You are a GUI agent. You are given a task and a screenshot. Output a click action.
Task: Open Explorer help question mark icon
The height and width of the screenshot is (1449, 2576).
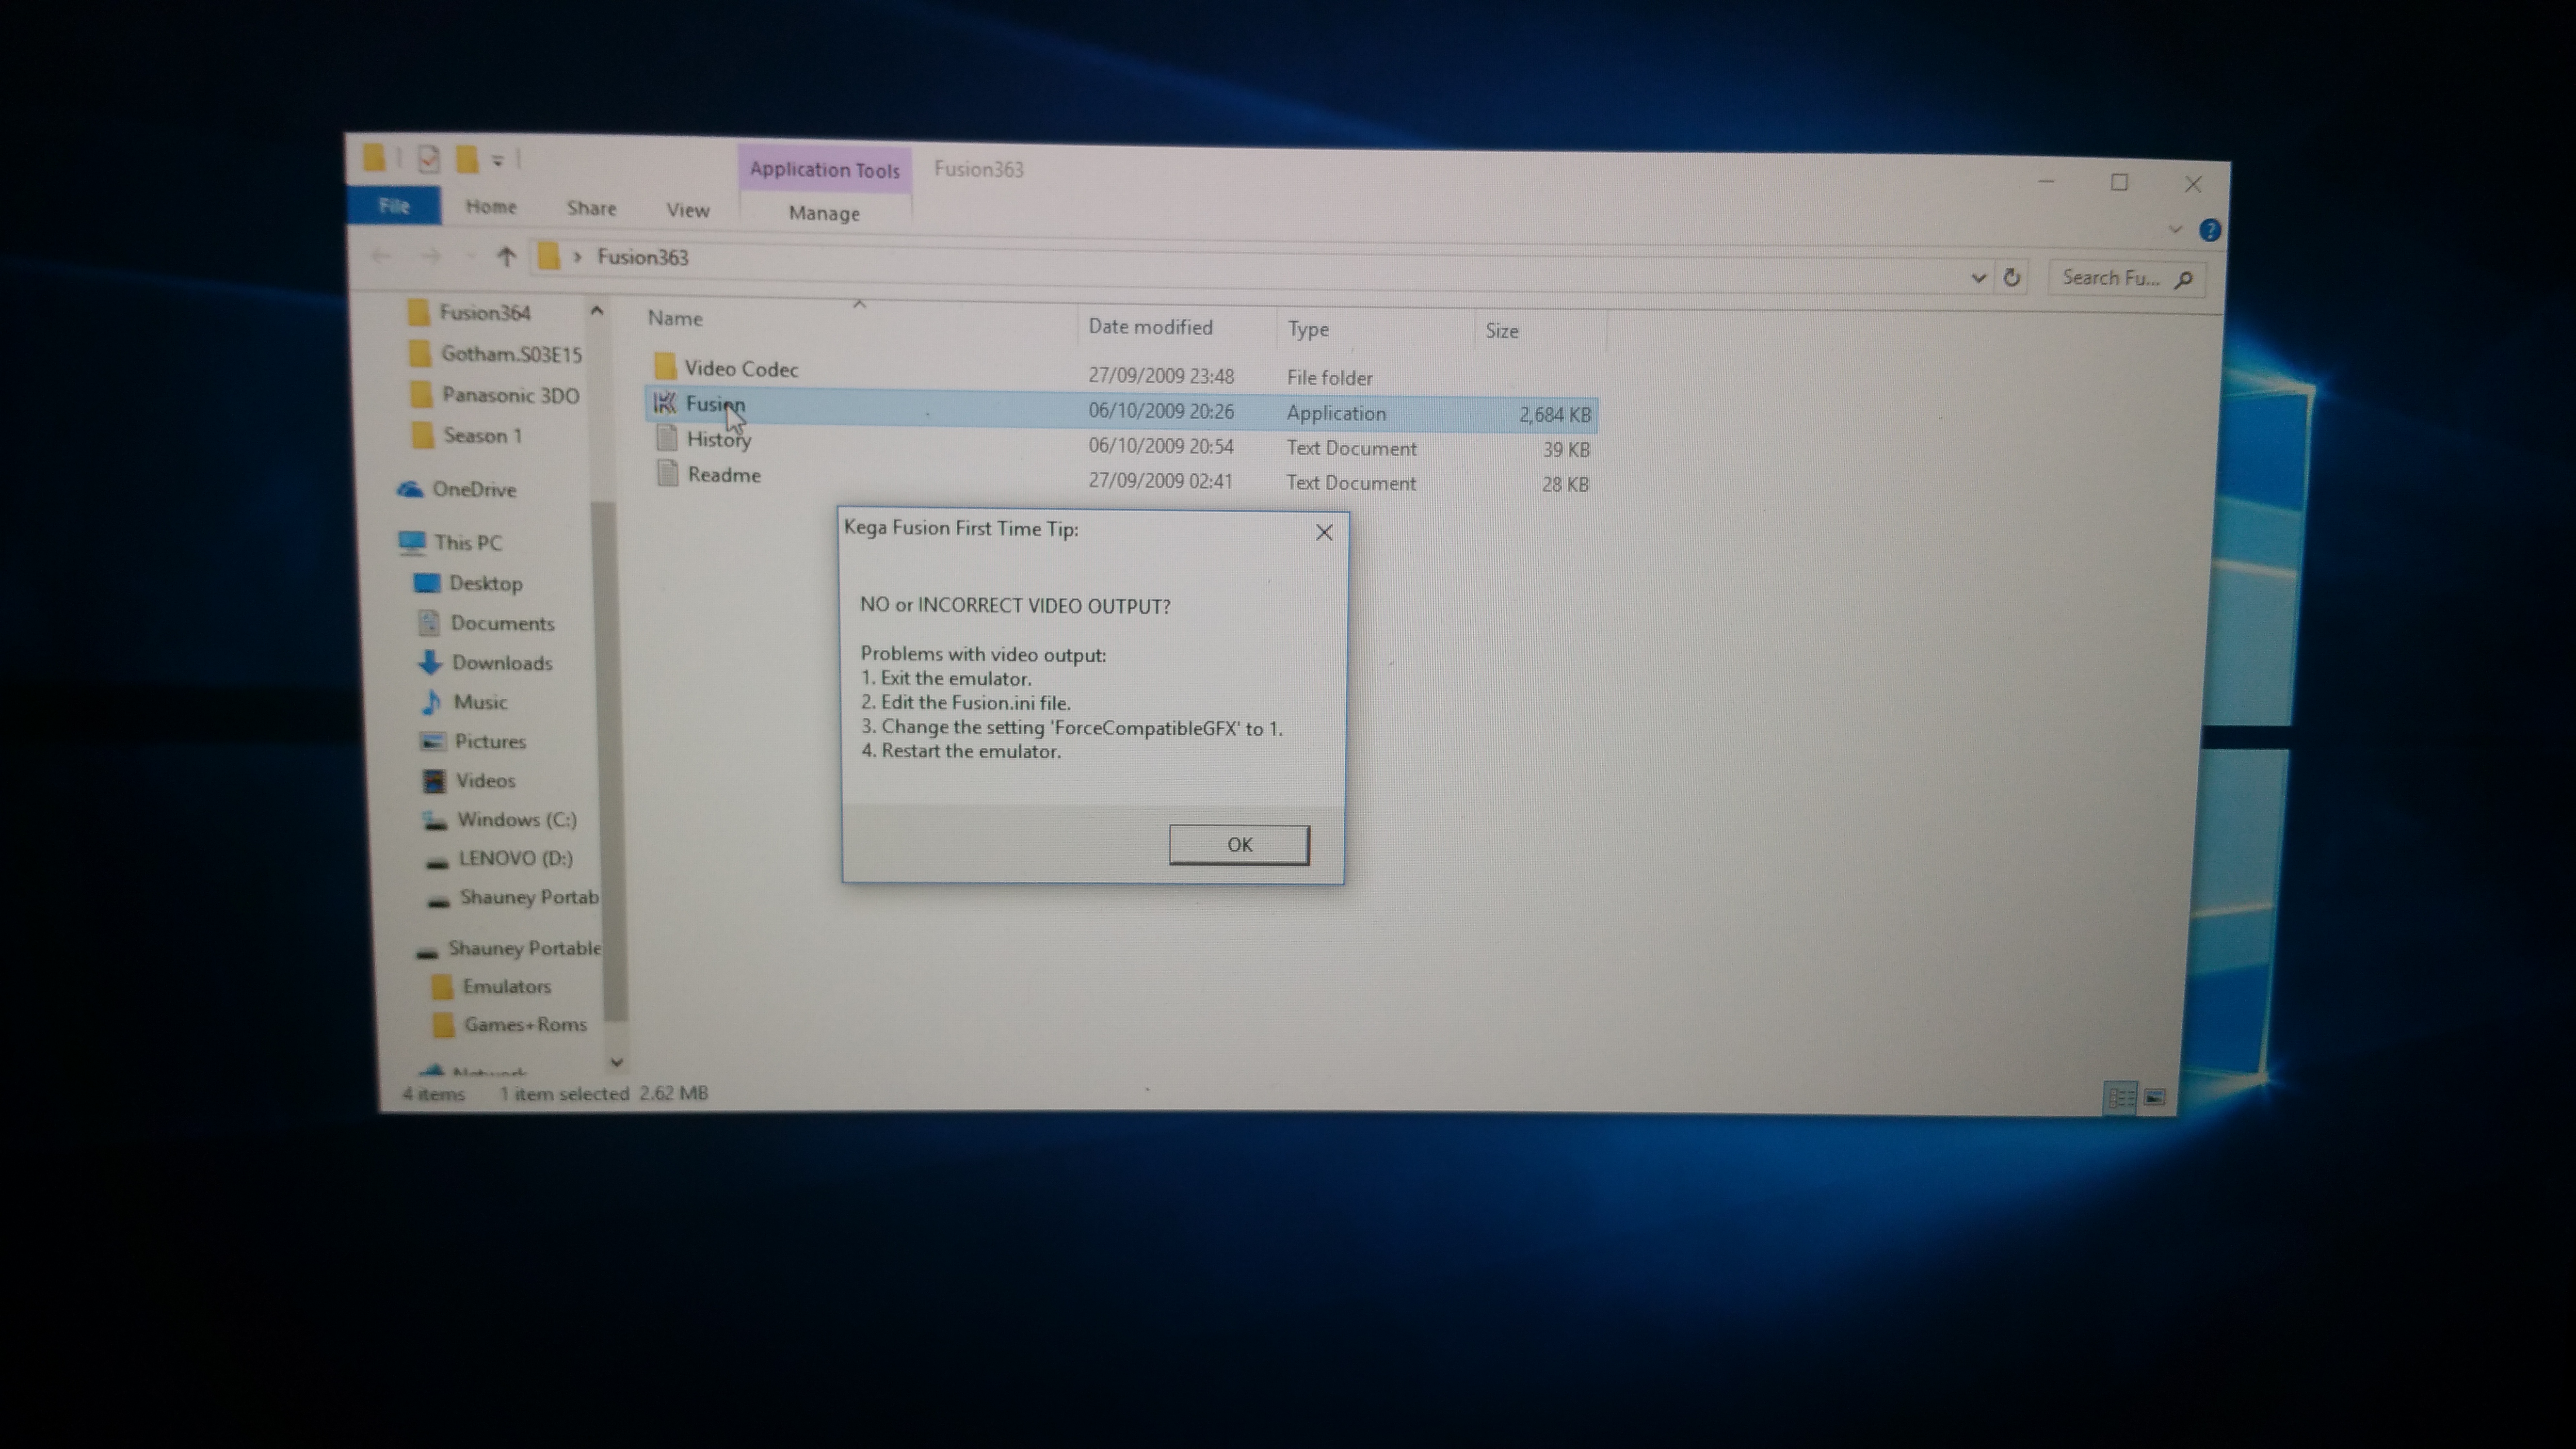(2209, 231)
